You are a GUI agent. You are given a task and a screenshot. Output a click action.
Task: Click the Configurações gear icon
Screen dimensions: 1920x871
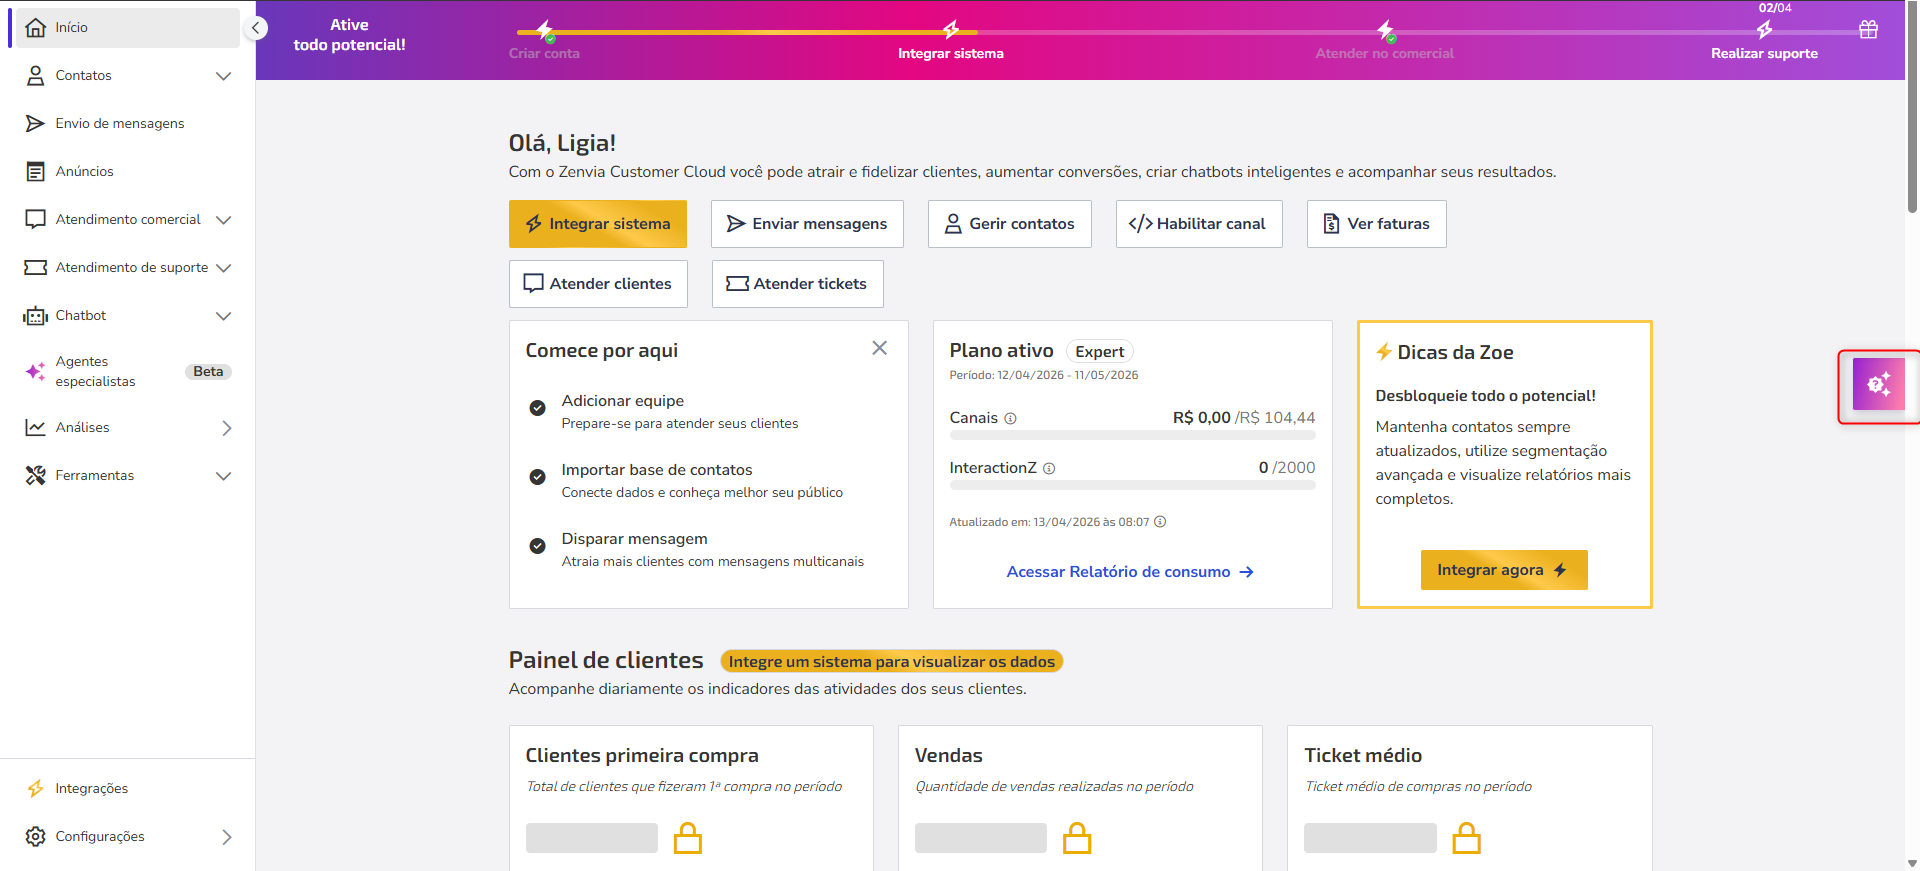(x=36, y=836)
